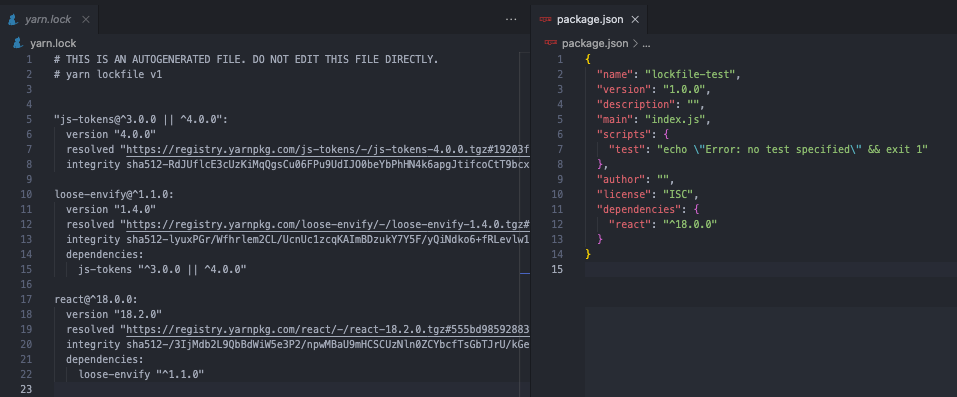This screenshot has width=957, height=397.
Task: Select the package.json editor tab
Action: point(590,20)
